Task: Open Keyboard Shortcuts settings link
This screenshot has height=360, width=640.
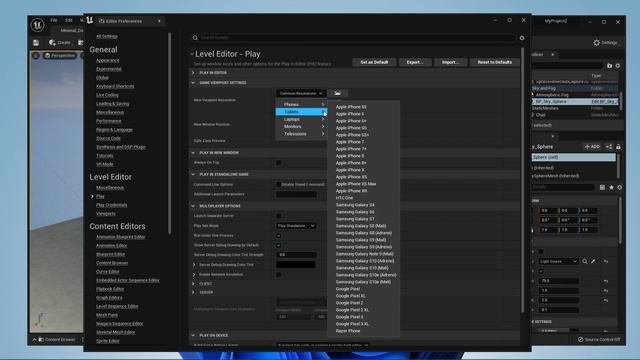Action: click(x=115, y=87)
